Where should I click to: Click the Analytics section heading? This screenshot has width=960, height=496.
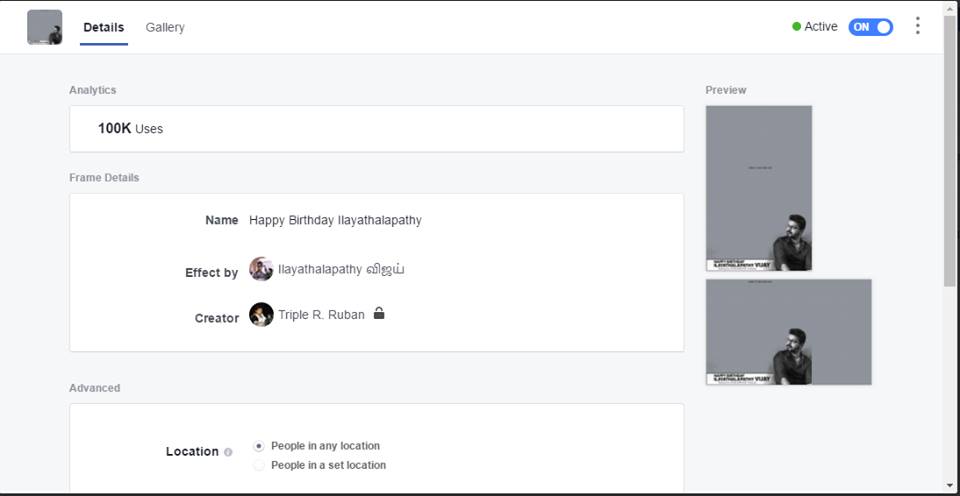pos(92,90)
